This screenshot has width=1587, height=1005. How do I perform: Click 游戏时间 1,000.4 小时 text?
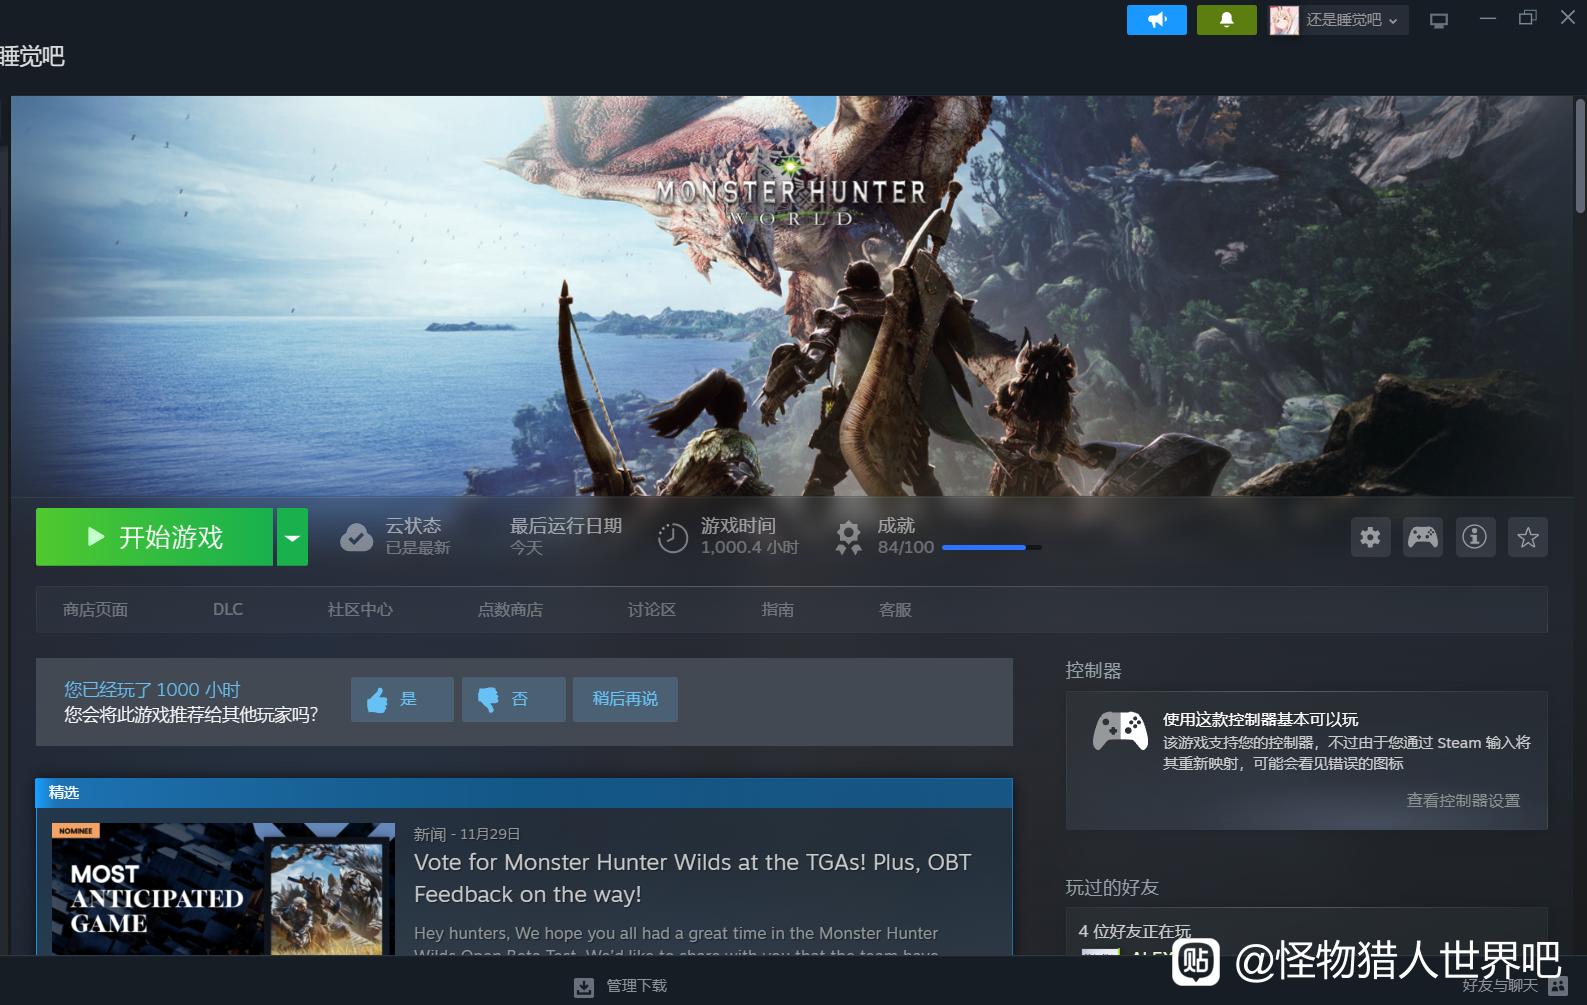tap(749, 537)
